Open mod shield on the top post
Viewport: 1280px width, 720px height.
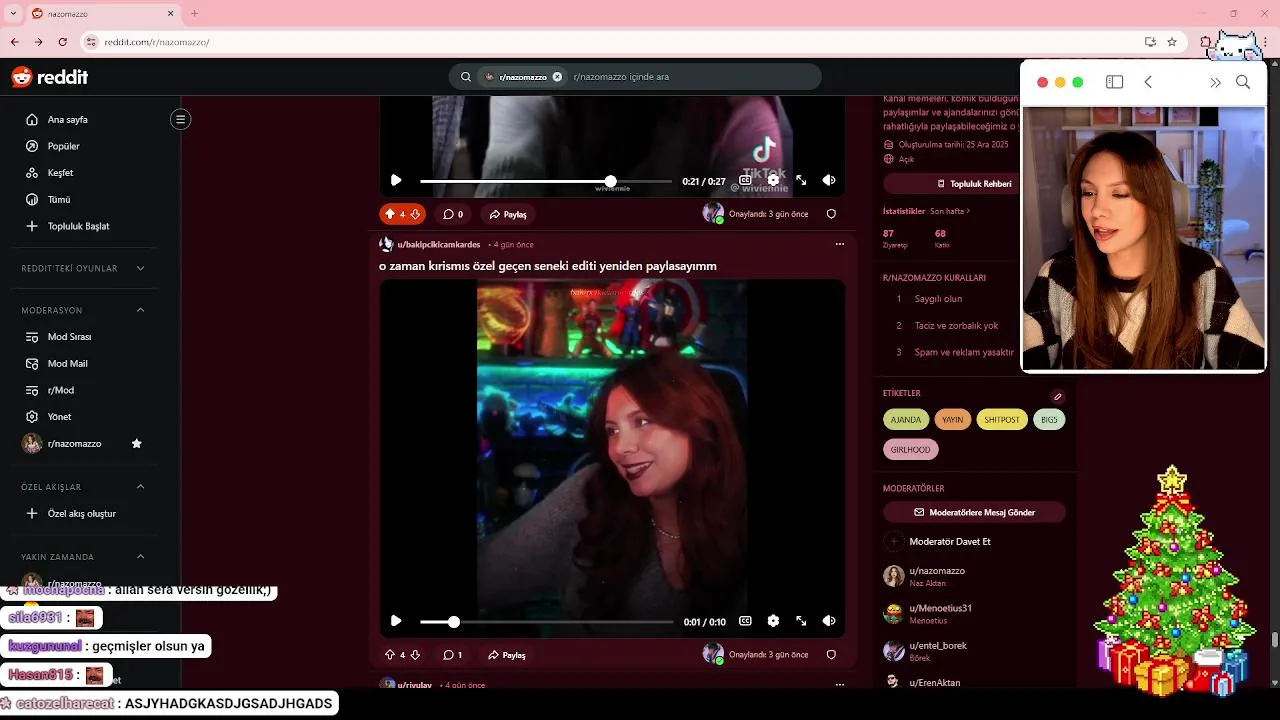click(x=831, y=214)
